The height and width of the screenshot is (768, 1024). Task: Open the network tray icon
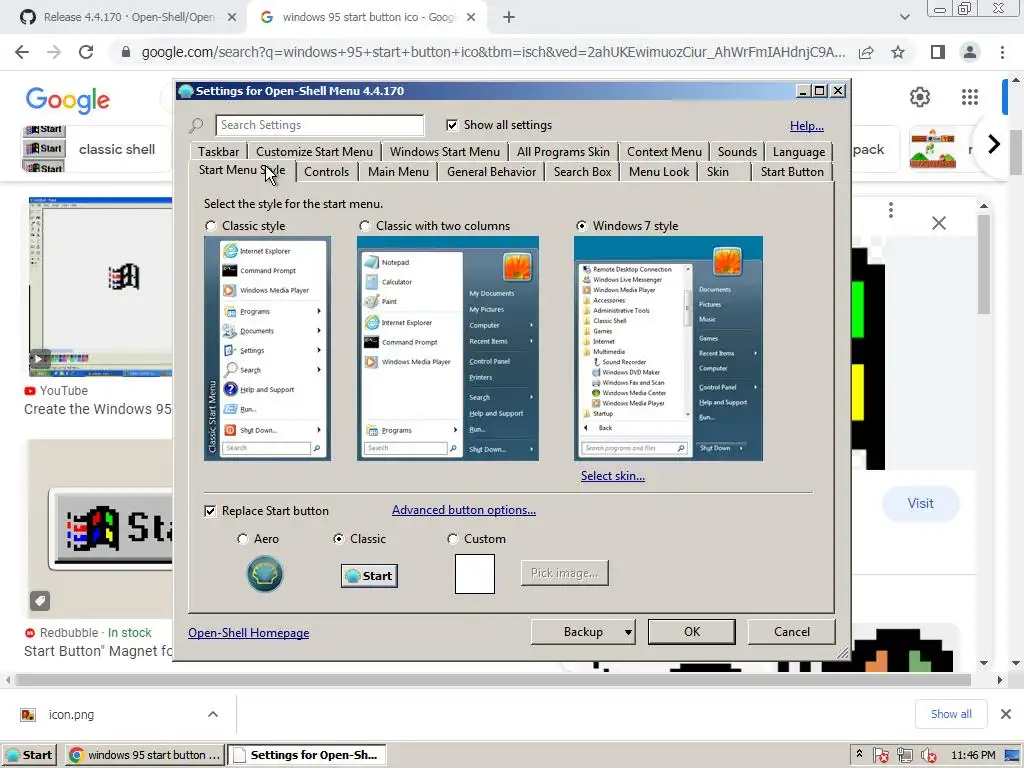[x=904, y=756]
